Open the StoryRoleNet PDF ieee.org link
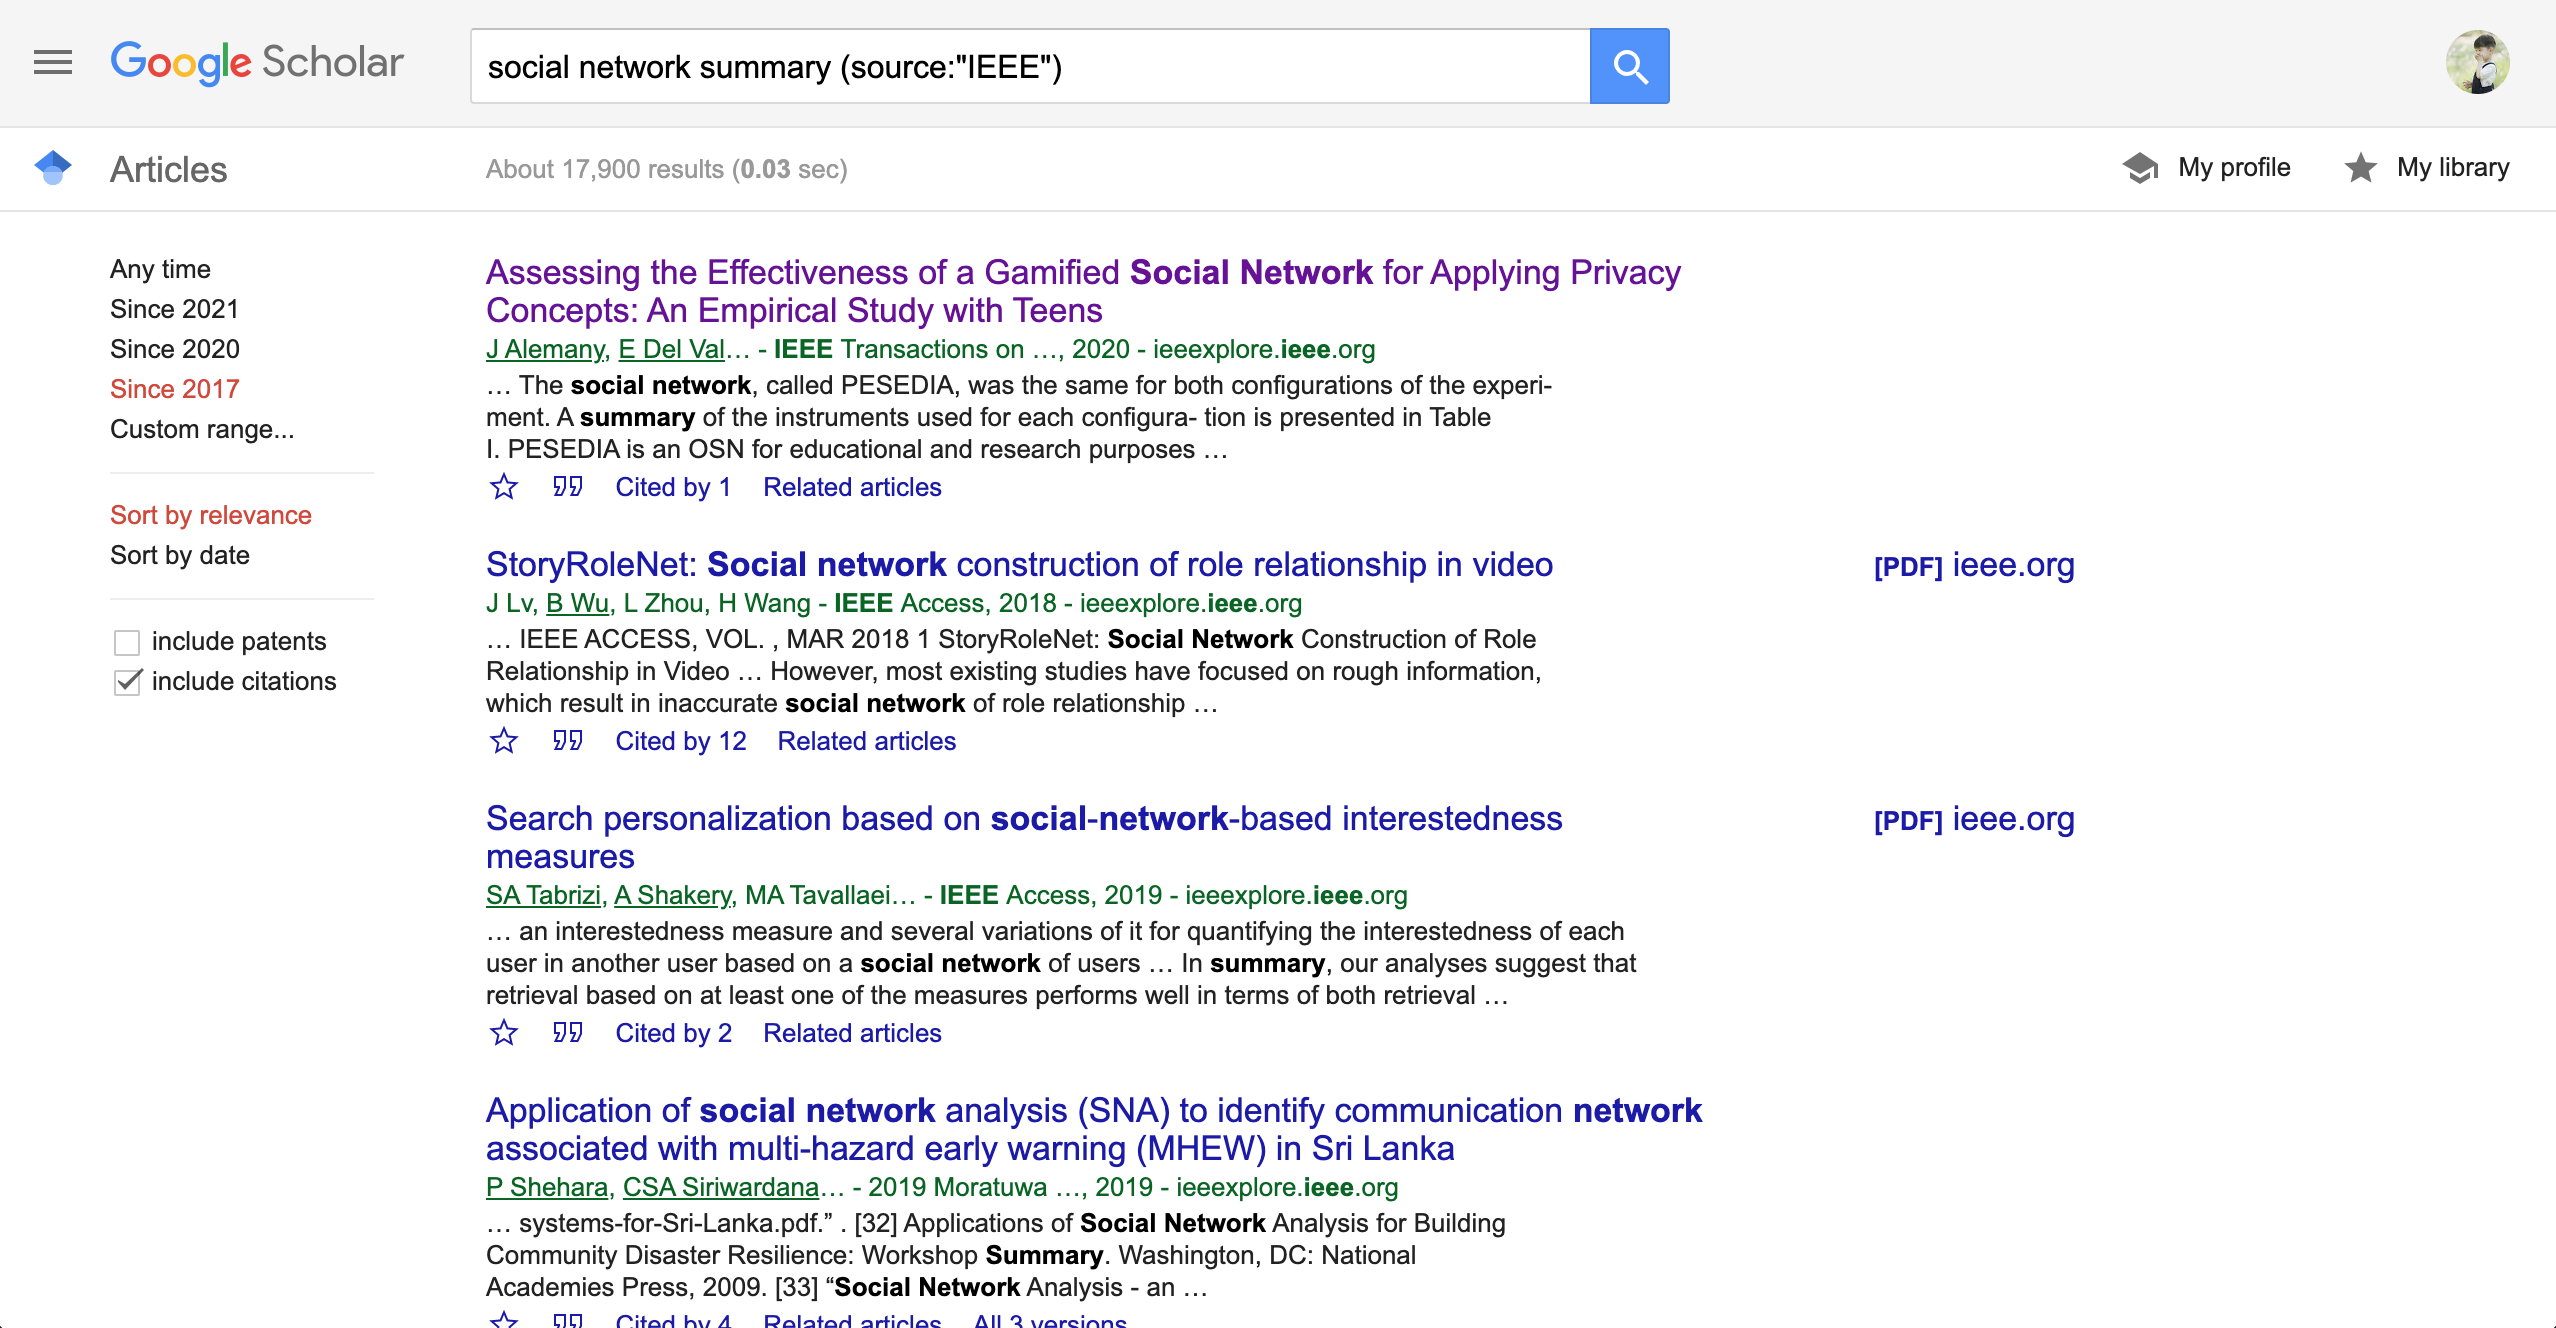Screen dimensions: 2556x1328 (1974, 566)
